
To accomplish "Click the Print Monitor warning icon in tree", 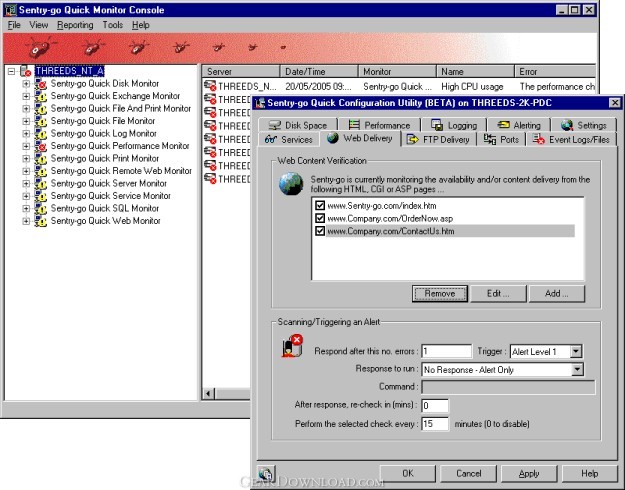I will (40, 159).
